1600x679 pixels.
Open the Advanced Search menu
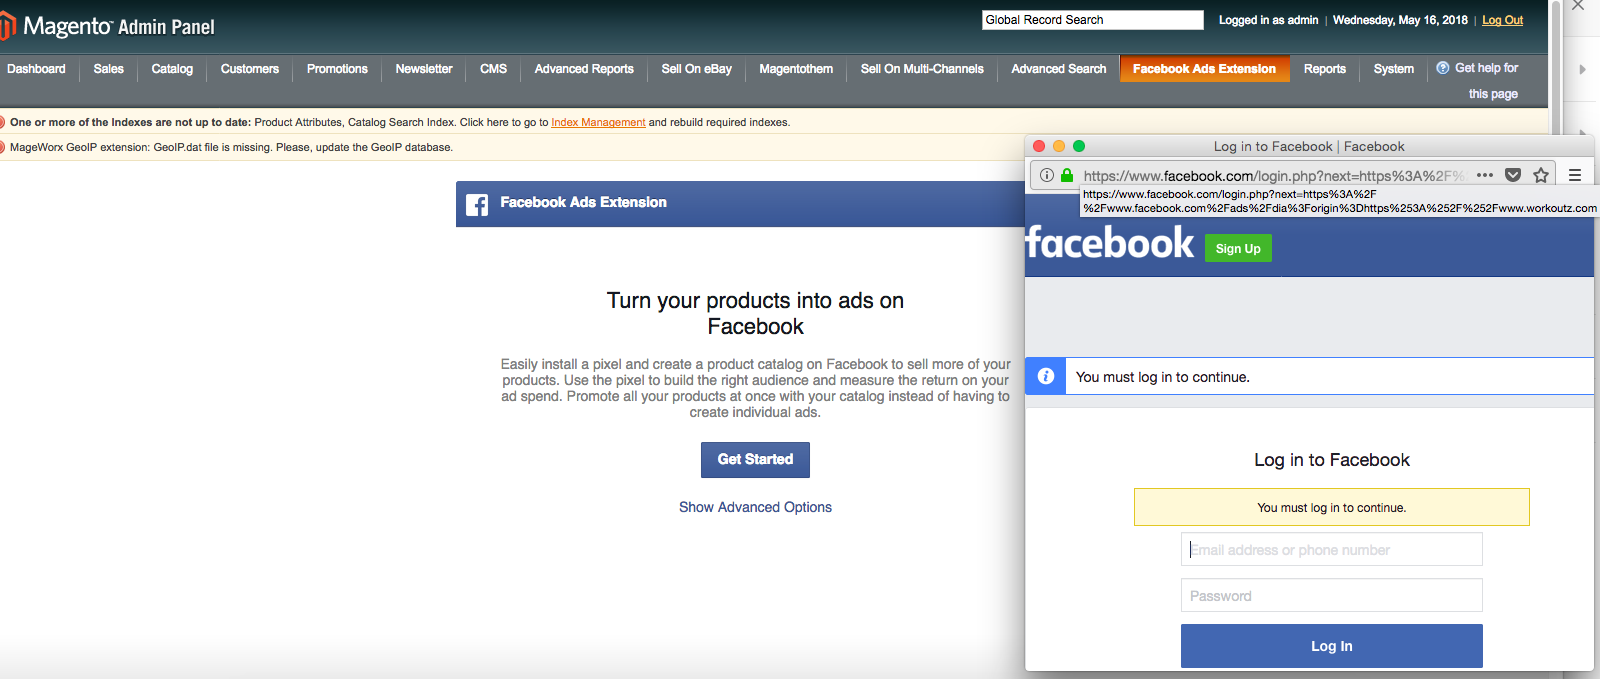click(x=1059, y=69)
